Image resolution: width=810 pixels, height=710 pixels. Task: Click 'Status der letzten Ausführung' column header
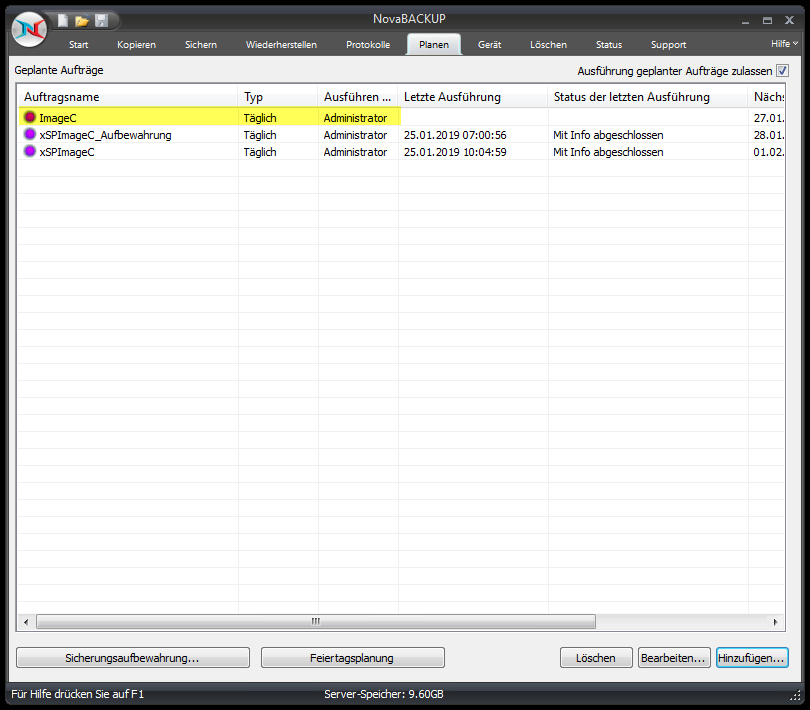[648, 97]
